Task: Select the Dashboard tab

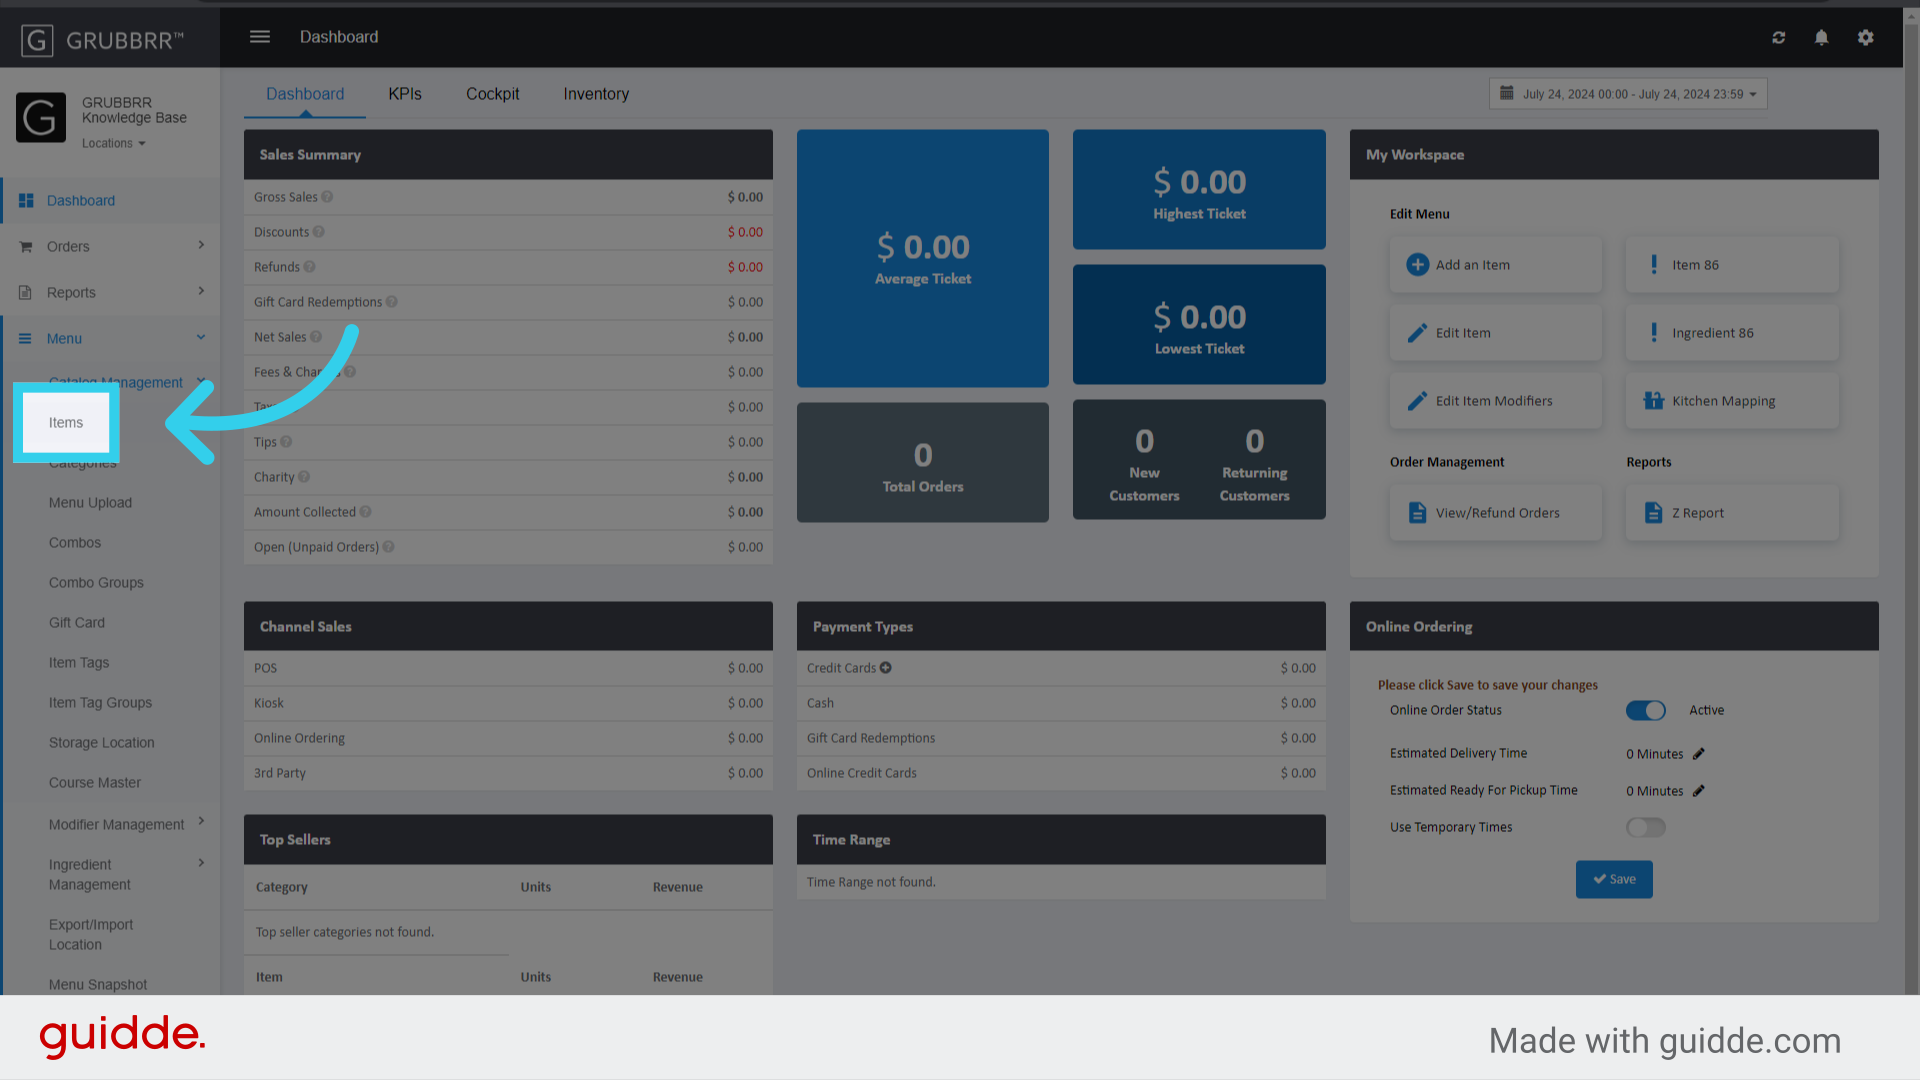Action: point(305,94)
